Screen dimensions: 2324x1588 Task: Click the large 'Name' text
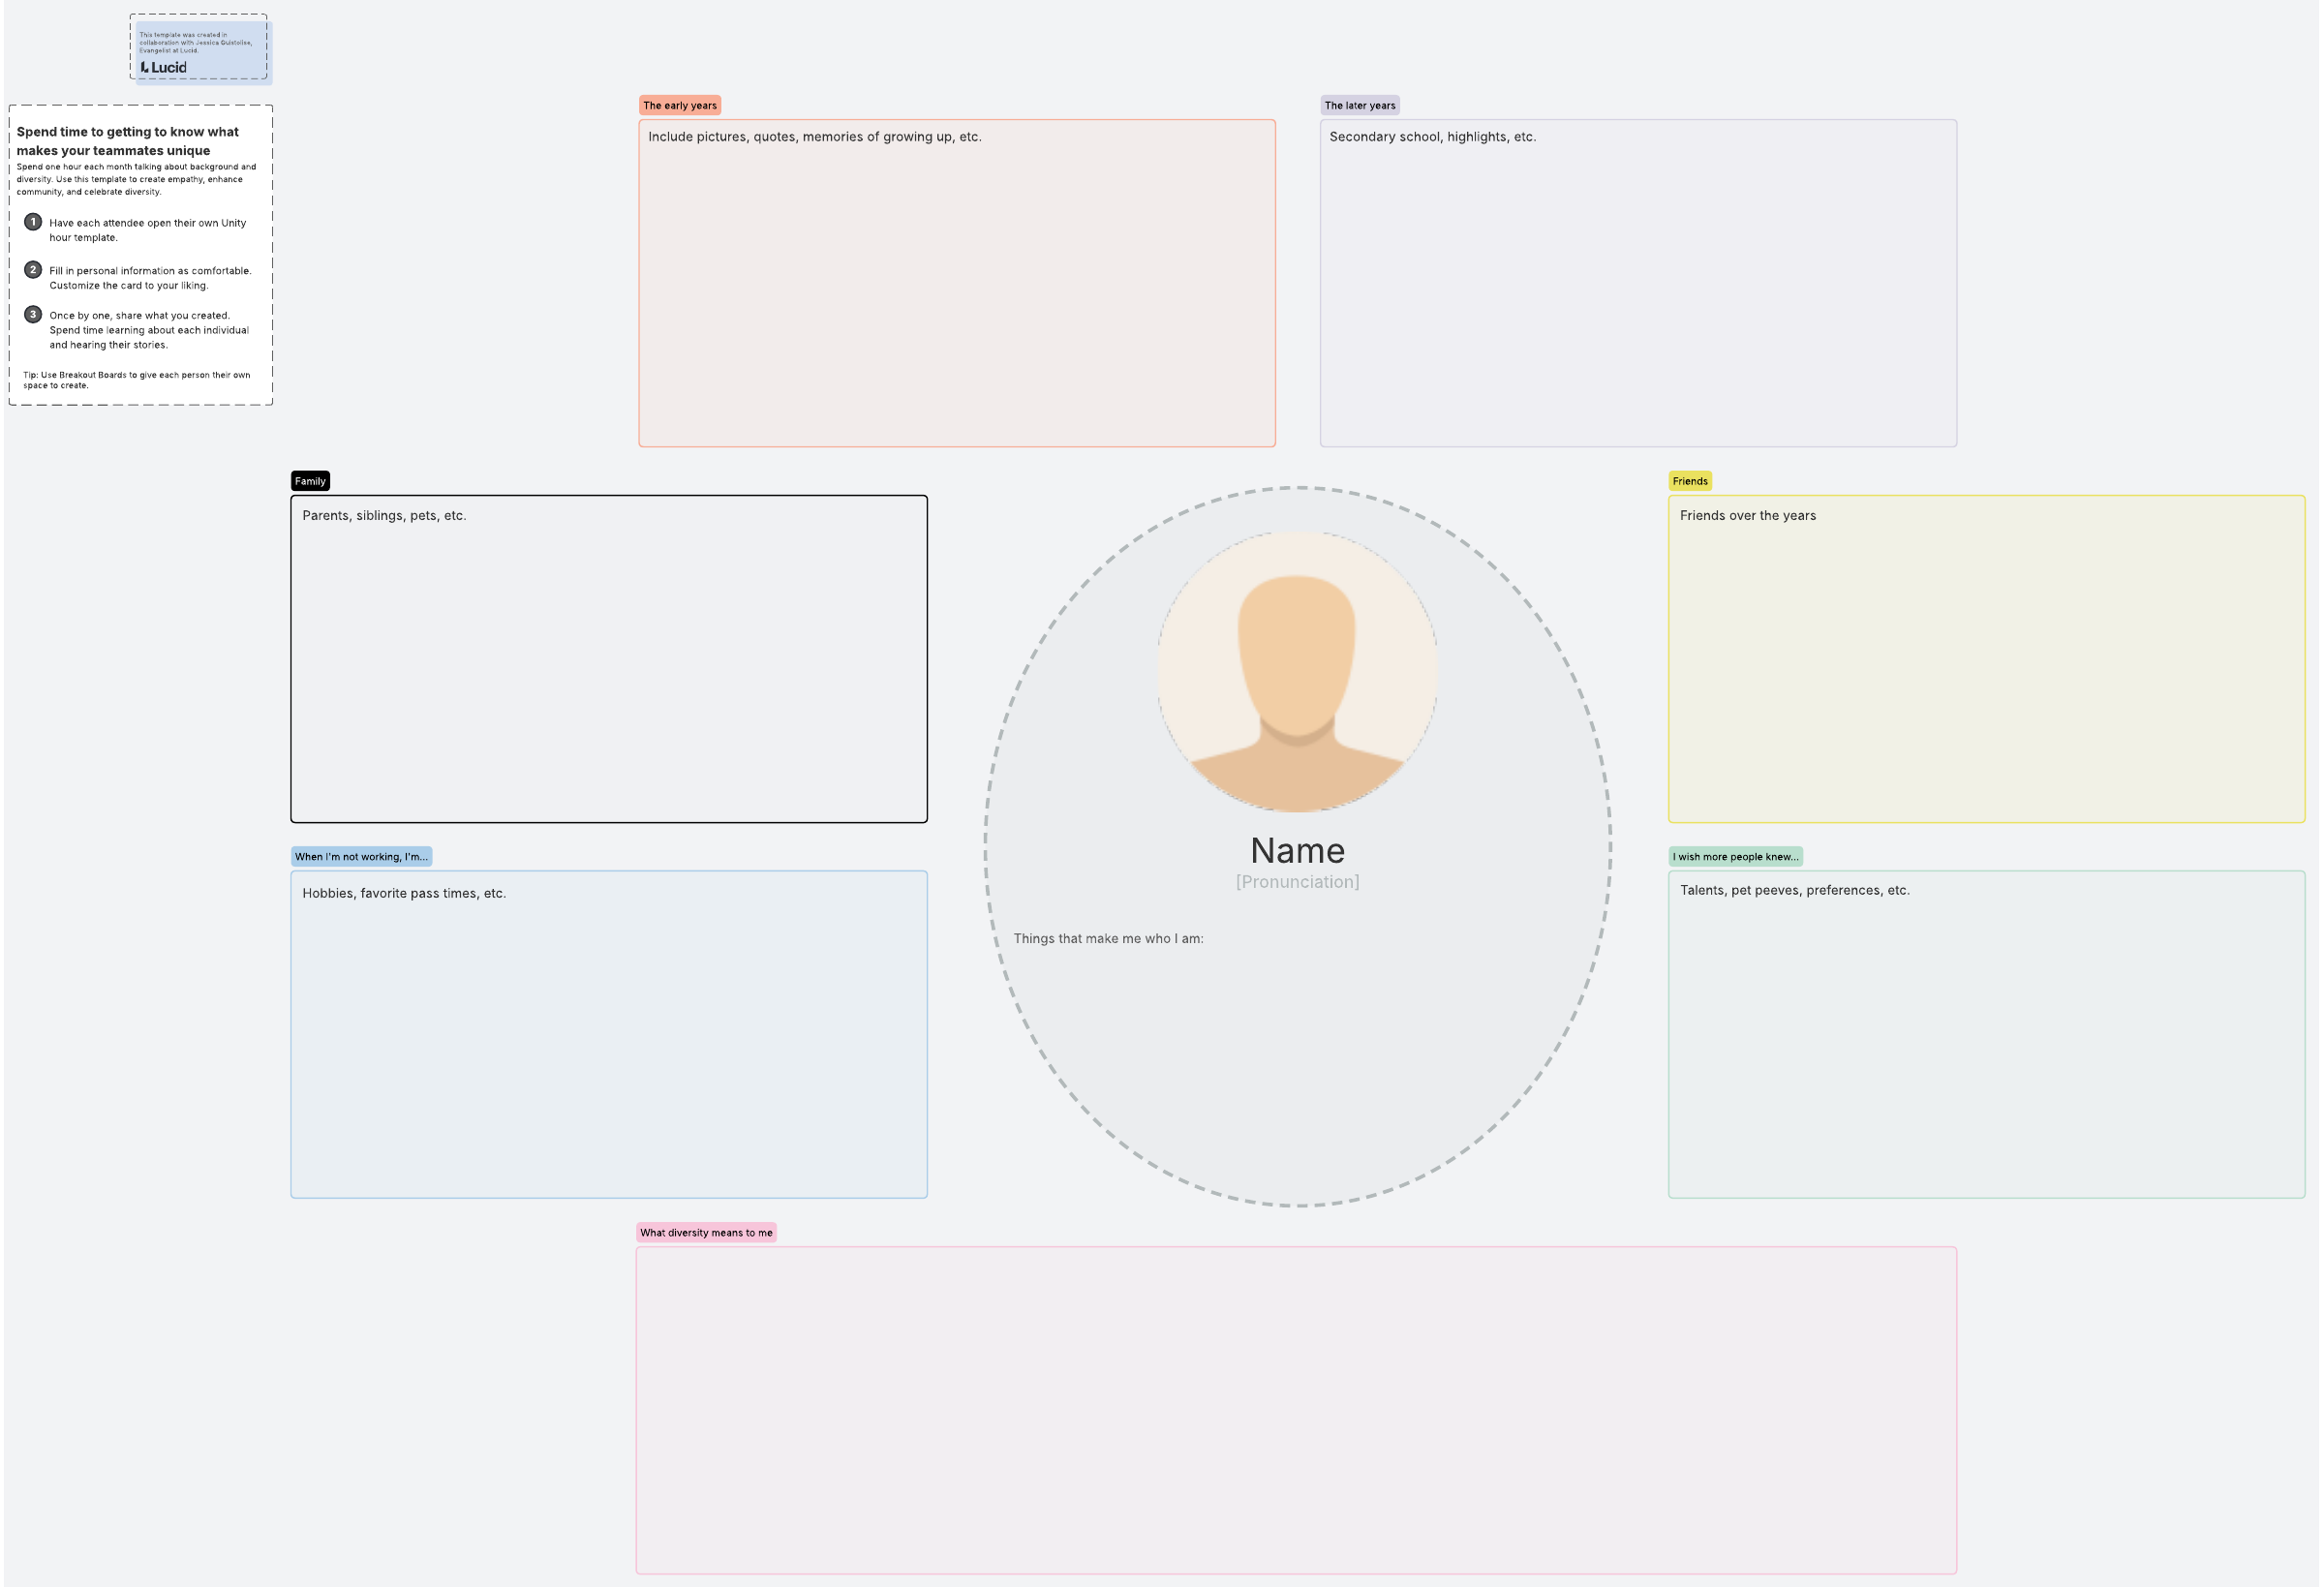pyautogui.click(x=1297, y=851)
